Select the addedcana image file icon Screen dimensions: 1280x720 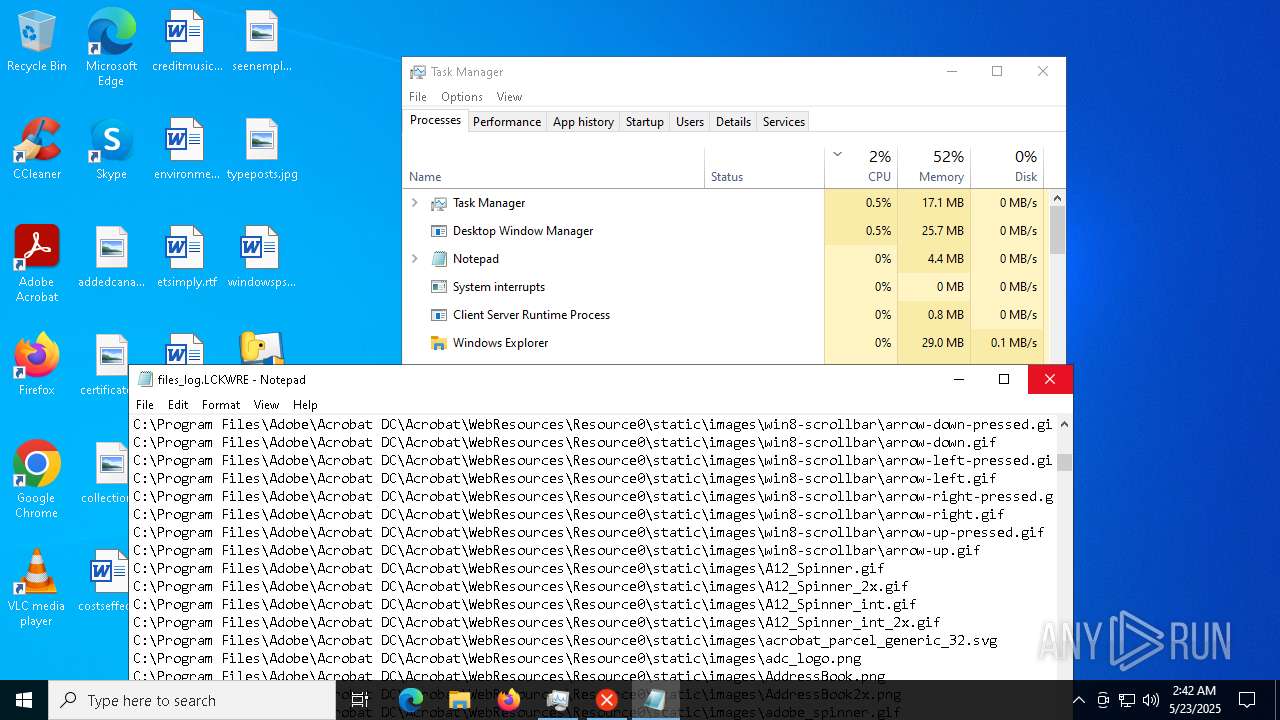pos(111,257)
